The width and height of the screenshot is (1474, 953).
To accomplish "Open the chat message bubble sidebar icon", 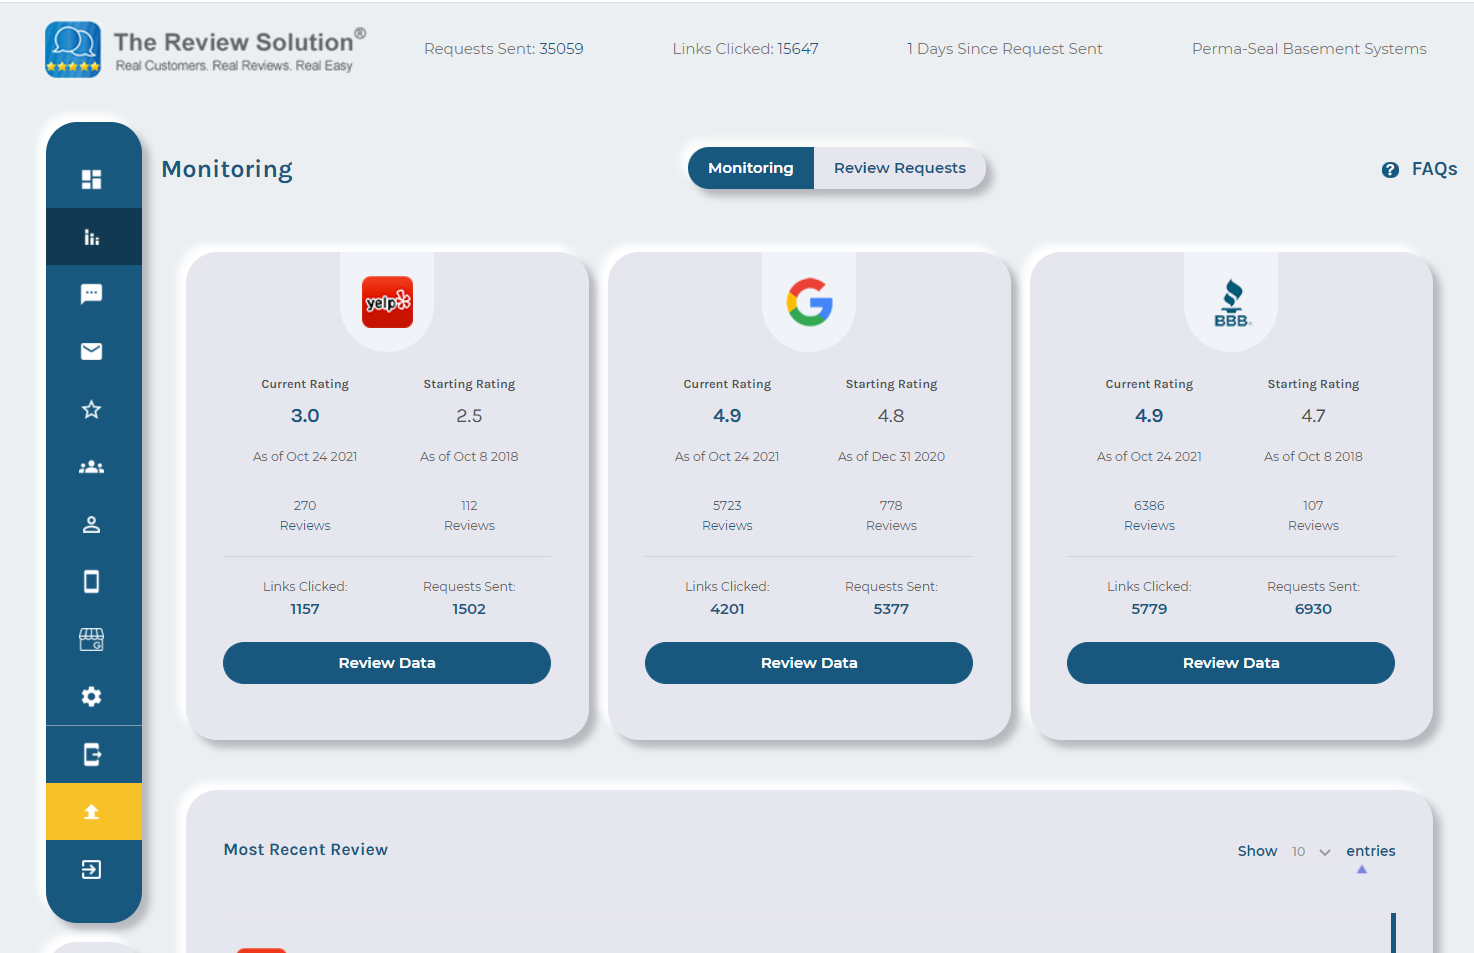I will tap(92, 294).
